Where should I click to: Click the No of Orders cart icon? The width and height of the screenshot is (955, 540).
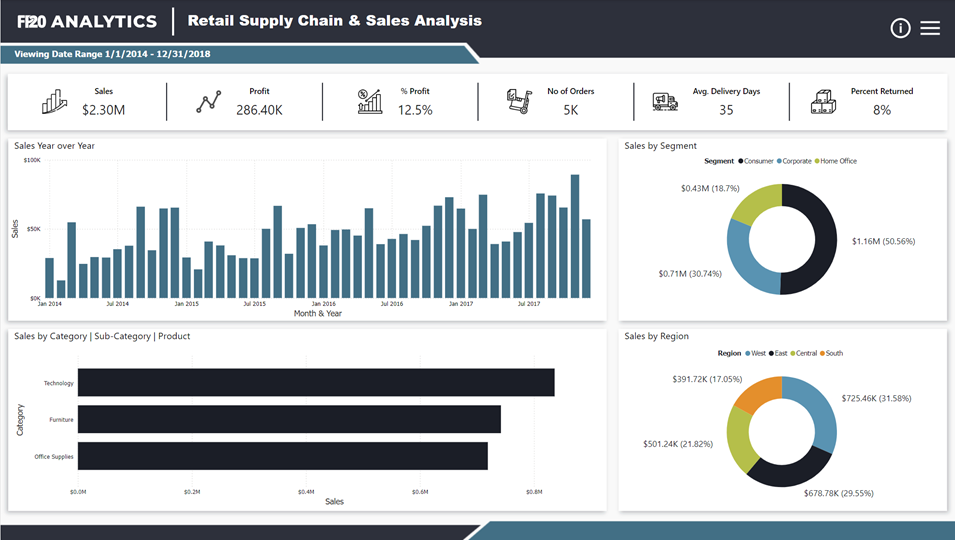[x=520, y=101]
